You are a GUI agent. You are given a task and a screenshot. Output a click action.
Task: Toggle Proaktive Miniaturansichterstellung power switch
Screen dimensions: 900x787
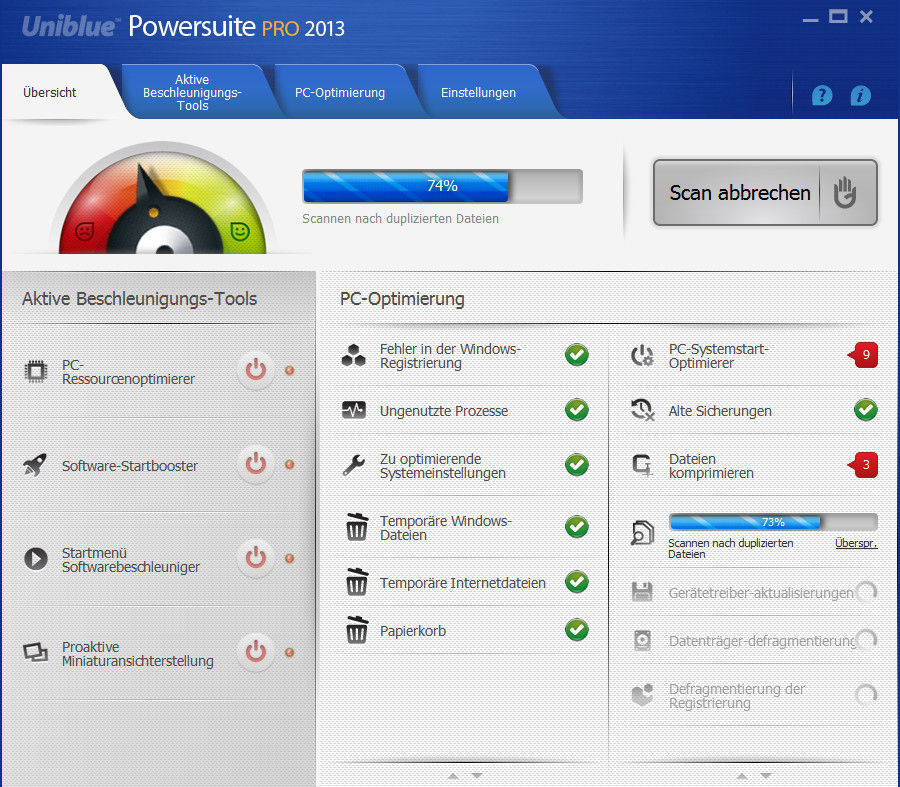point(256,652)
